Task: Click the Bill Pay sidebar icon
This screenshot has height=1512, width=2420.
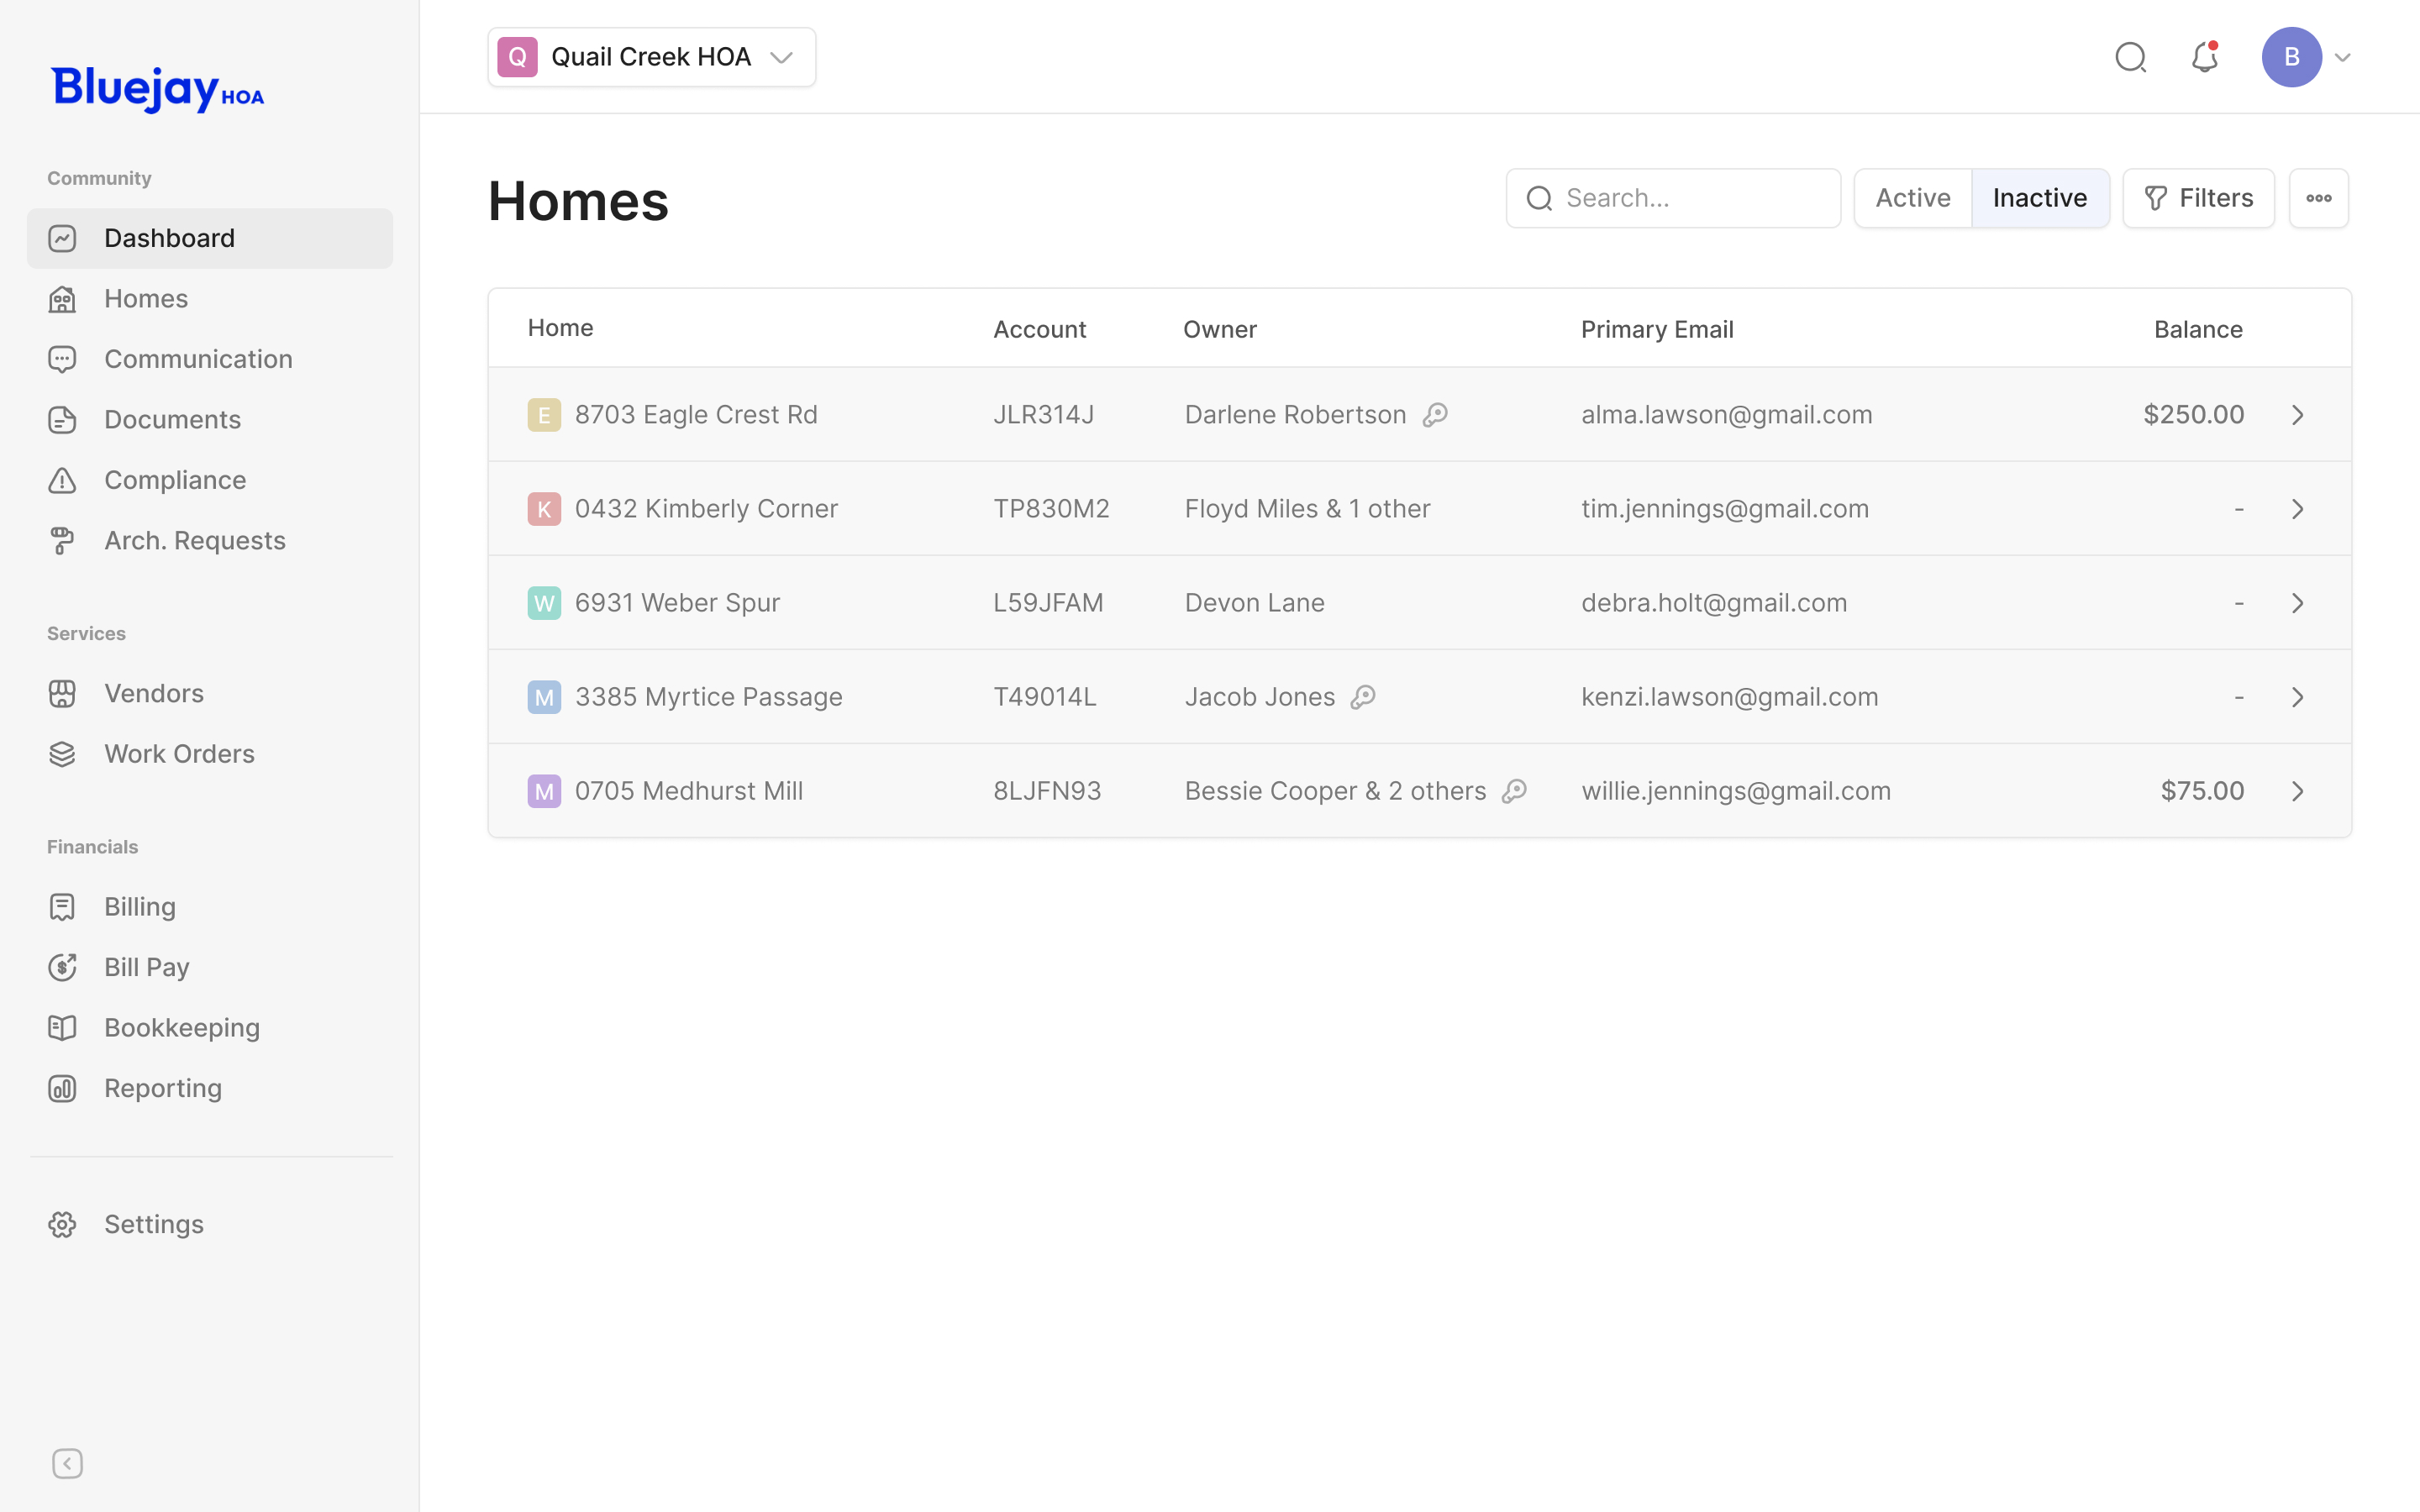Action: click(x=62, y=967)
